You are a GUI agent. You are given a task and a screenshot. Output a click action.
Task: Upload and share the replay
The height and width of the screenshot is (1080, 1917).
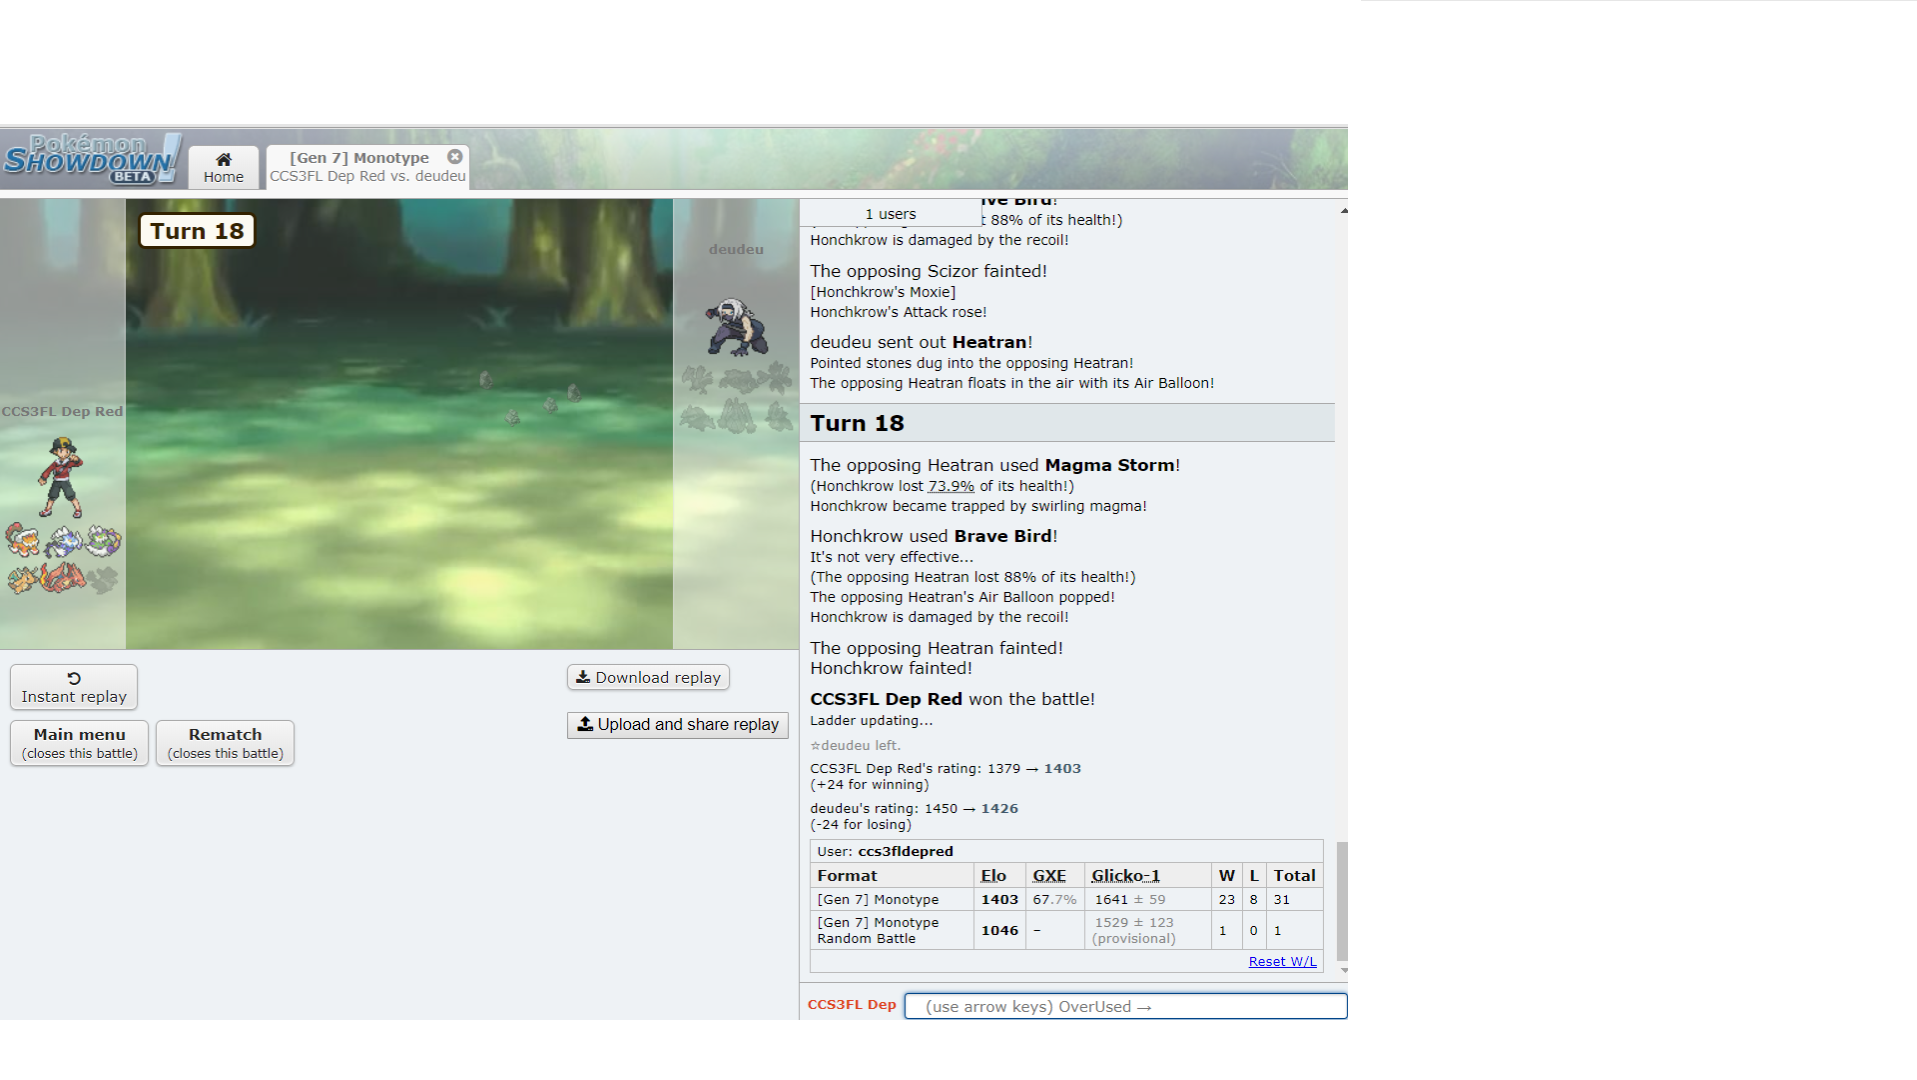pyautogui.click(x=678, y=725)
